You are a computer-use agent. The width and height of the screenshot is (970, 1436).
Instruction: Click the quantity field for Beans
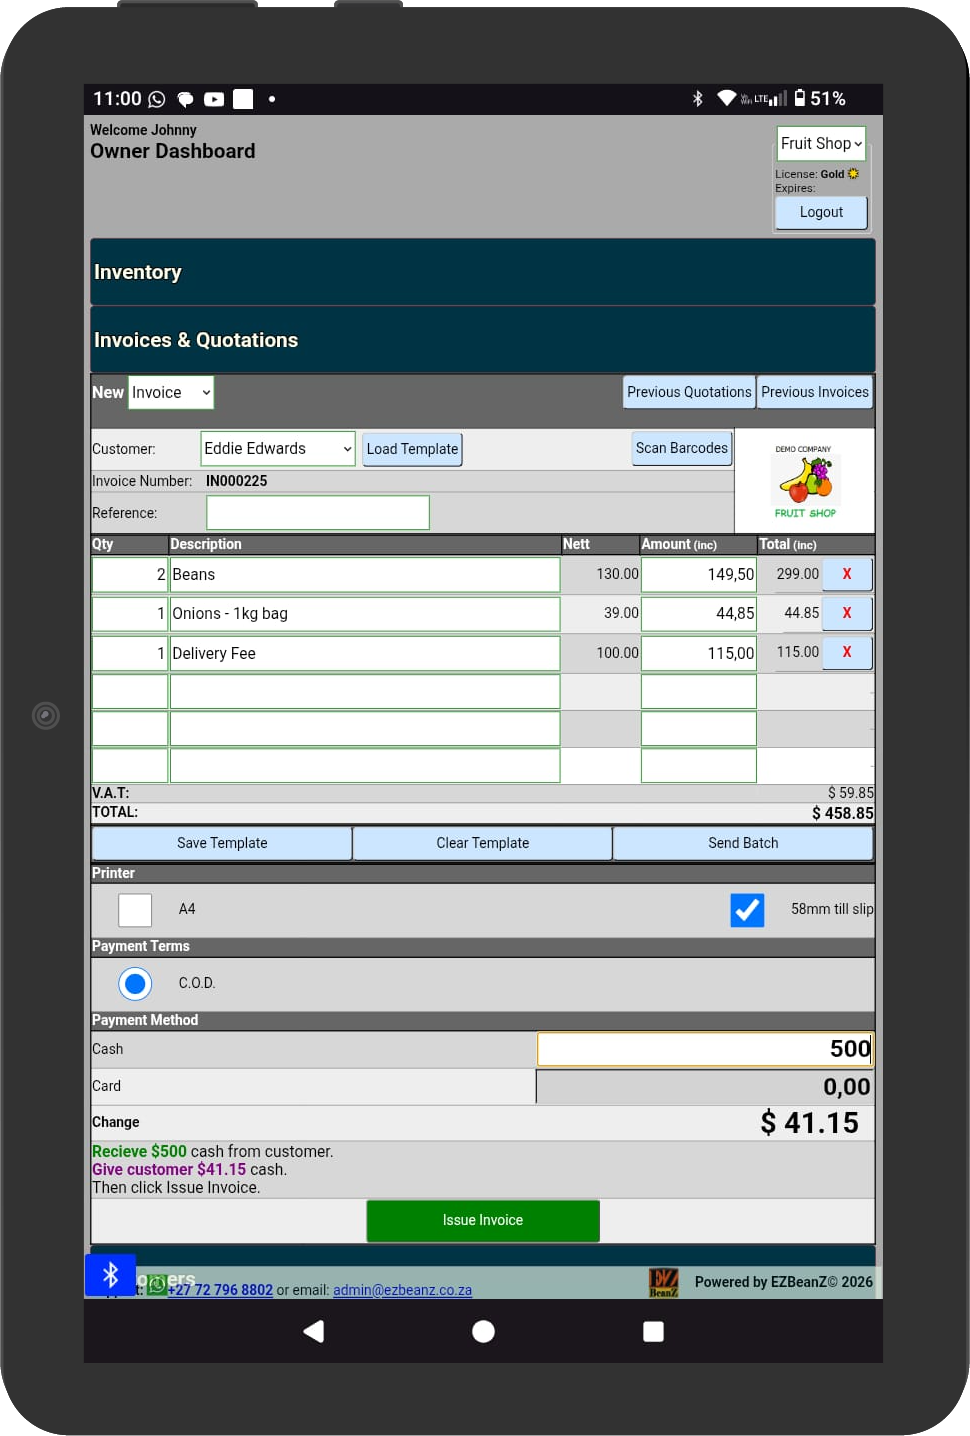point(130,575)
